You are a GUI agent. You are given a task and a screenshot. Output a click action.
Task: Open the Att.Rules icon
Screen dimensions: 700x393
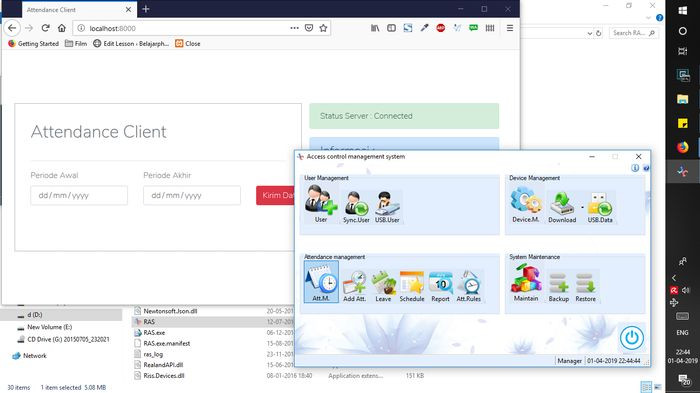(x=469, y=286)
